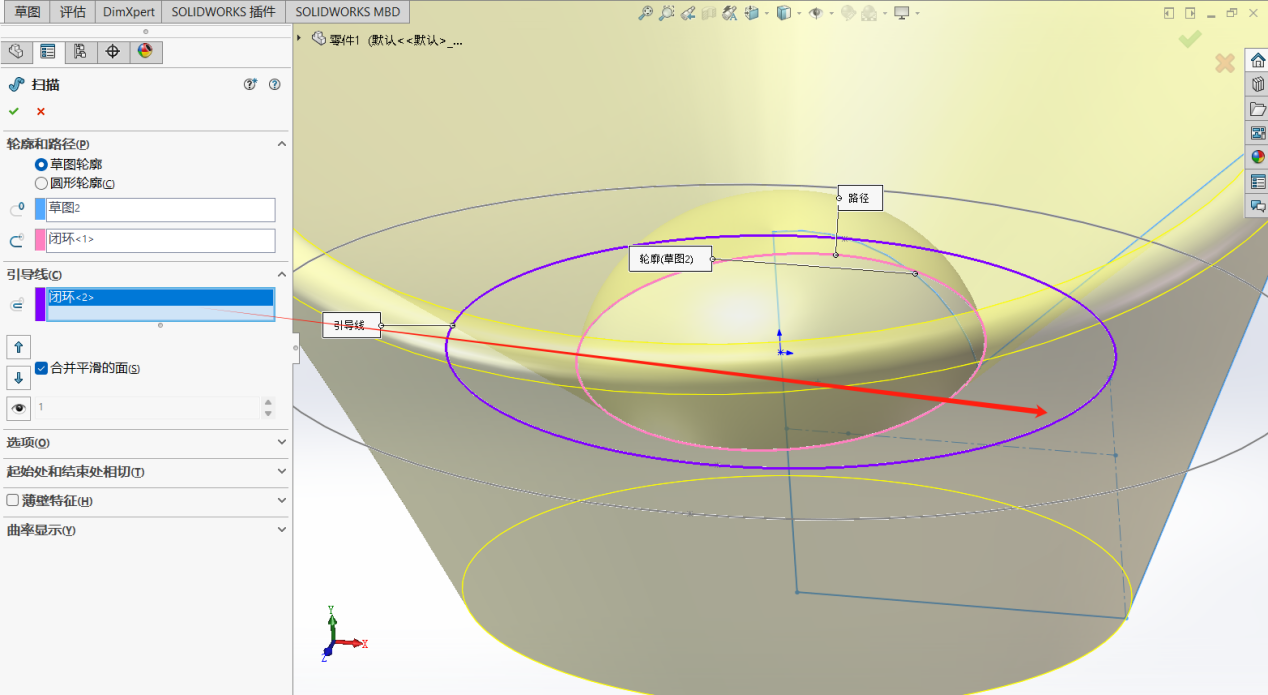Move guide curve up with arrow button
Screen dimensions: 1268x695
(18, 347)
